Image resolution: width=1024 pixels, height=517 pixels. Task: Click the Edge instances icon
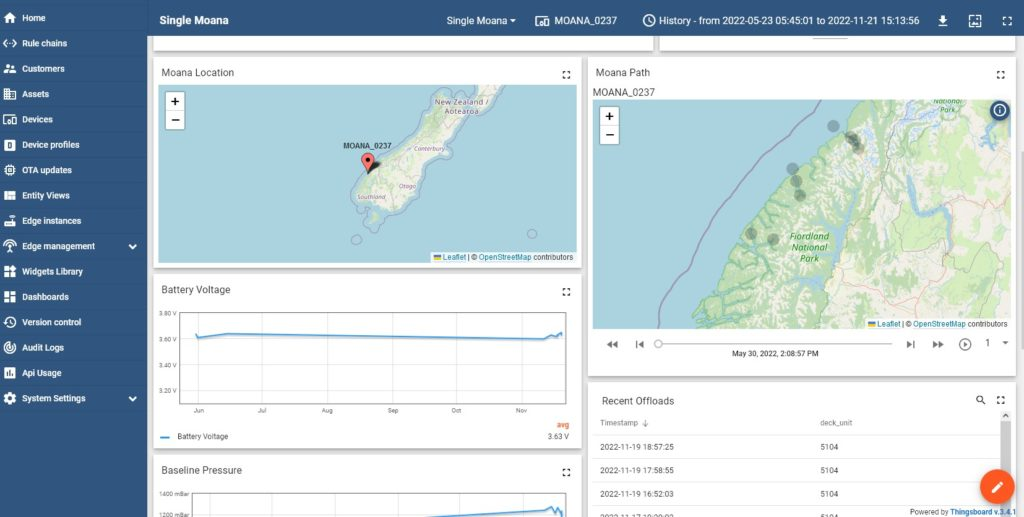click(x=10, y=221)
